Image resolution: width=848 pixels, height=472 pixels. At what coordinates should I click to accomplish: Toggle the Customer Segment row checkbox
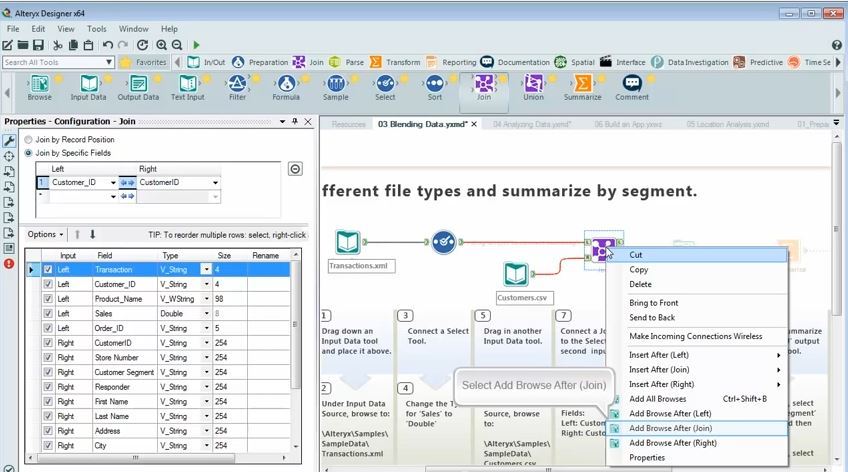click(x=48, y=372)
